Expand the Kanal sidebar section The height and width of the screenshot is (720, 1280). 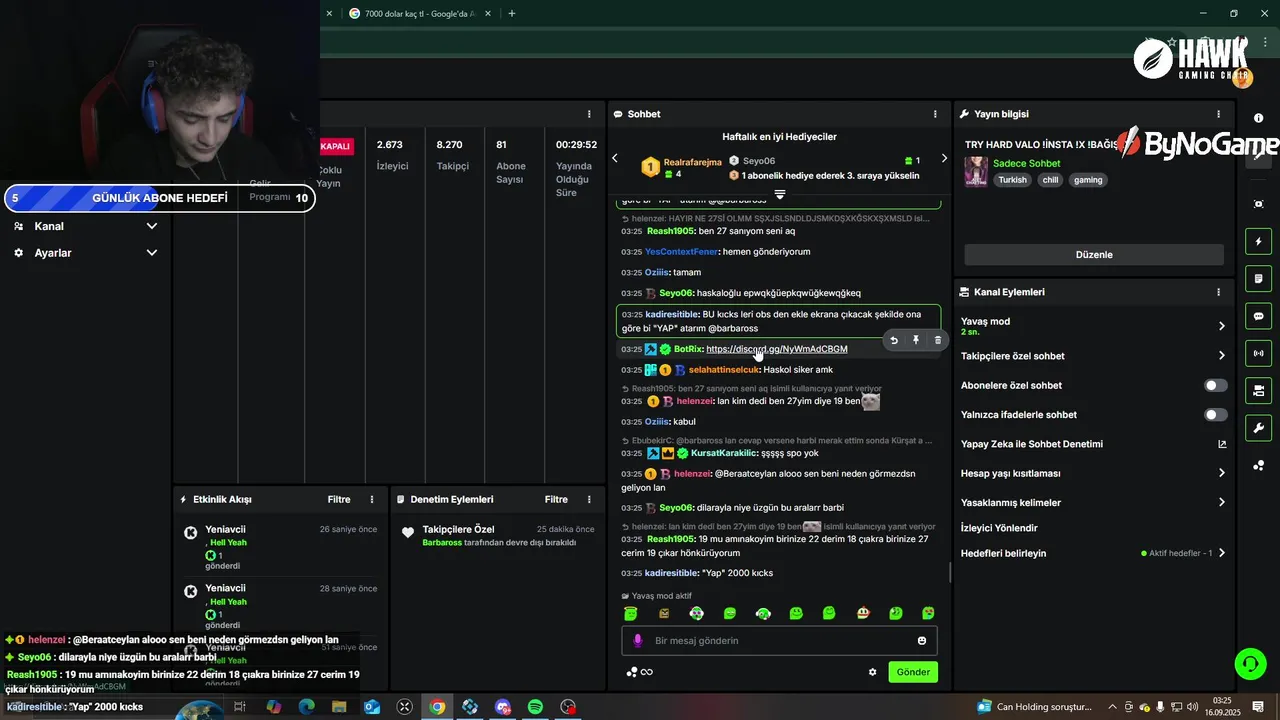(85, 226)
